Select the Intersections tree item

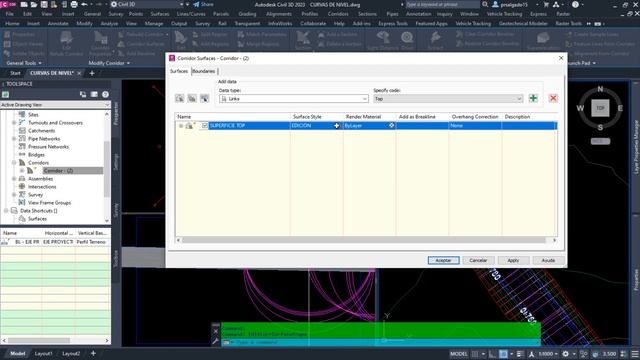point(42,187)
